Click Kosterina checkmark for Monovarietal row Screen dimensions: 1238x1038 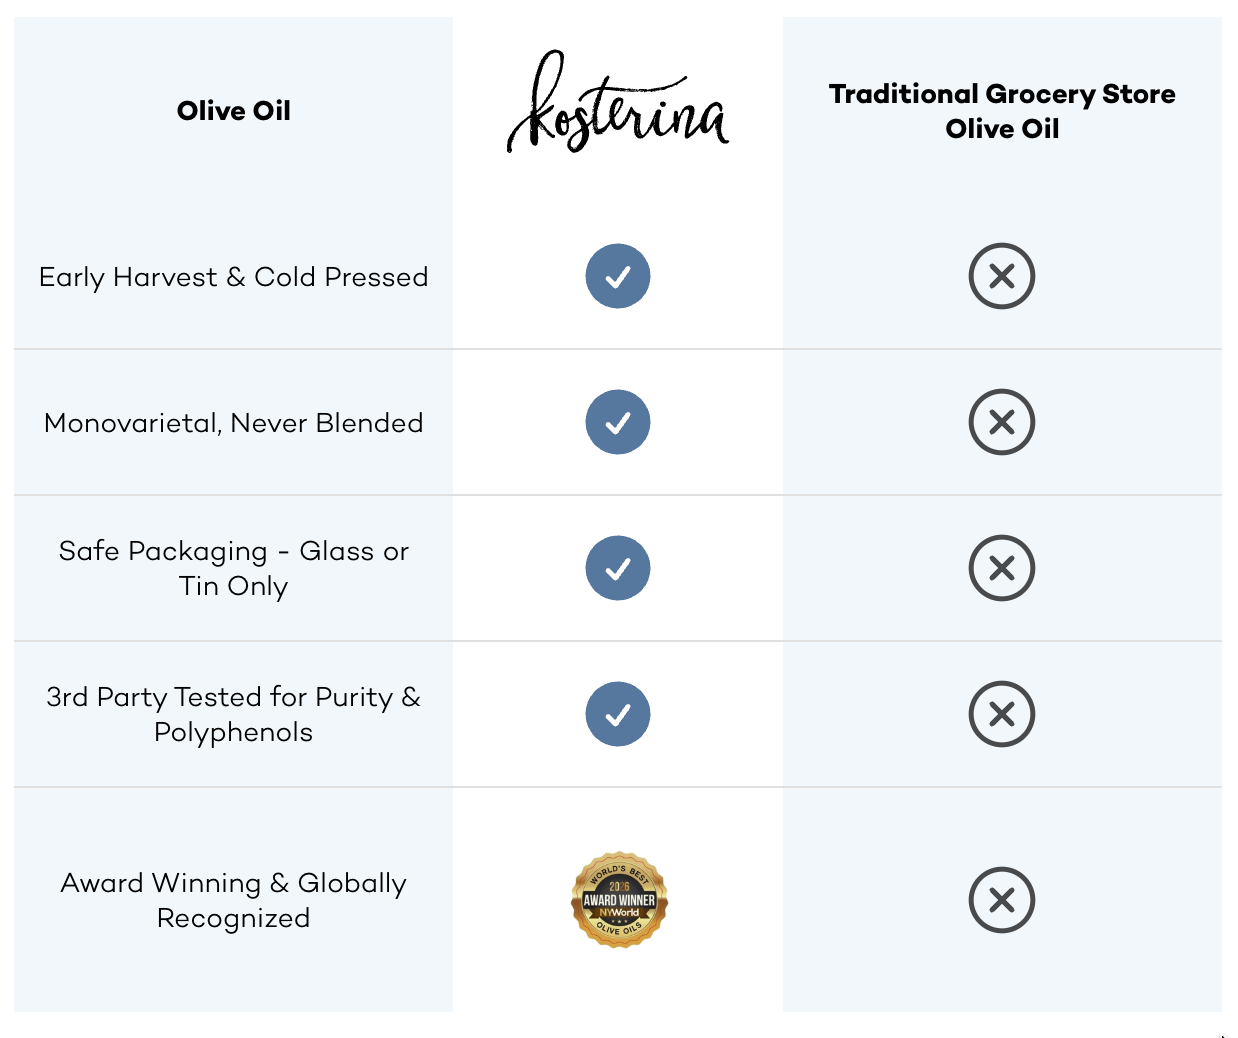click(x=618, y=422)
